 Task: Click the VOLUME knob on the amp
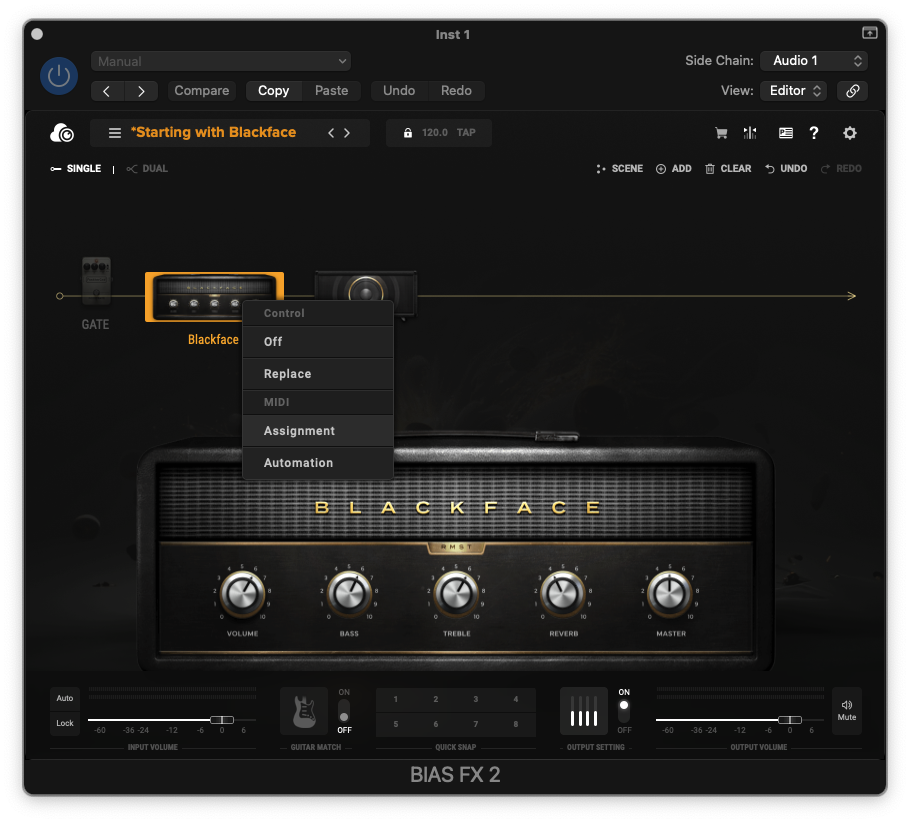pos(243,594)
